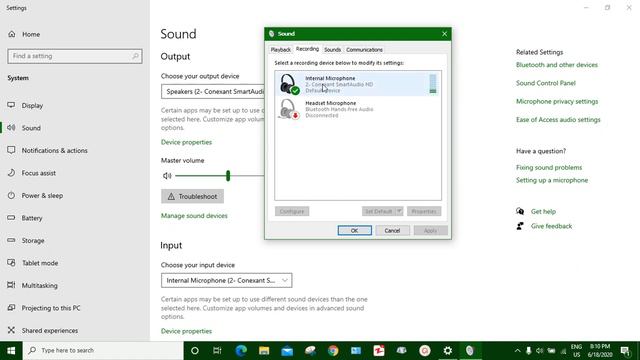Click Properties button in Sound dialog
The width and height of the screenshot is (640, 360).
[x=424, y=211]
